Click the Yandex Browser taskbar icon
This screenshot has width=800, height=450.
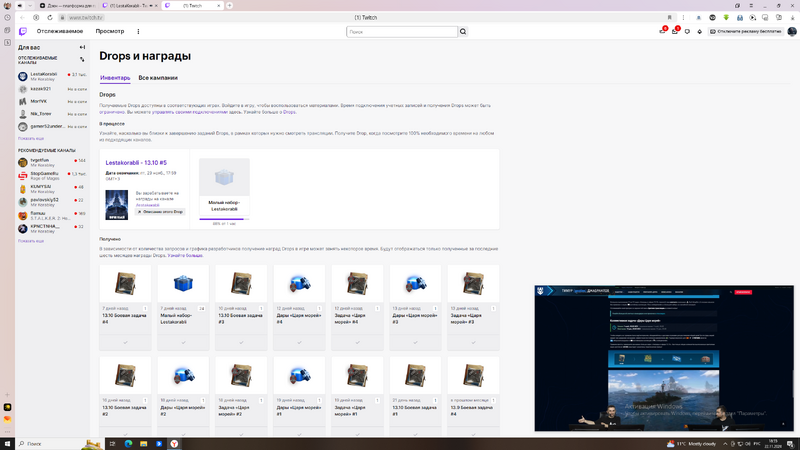pyautogui.click(x=174, y=443)
